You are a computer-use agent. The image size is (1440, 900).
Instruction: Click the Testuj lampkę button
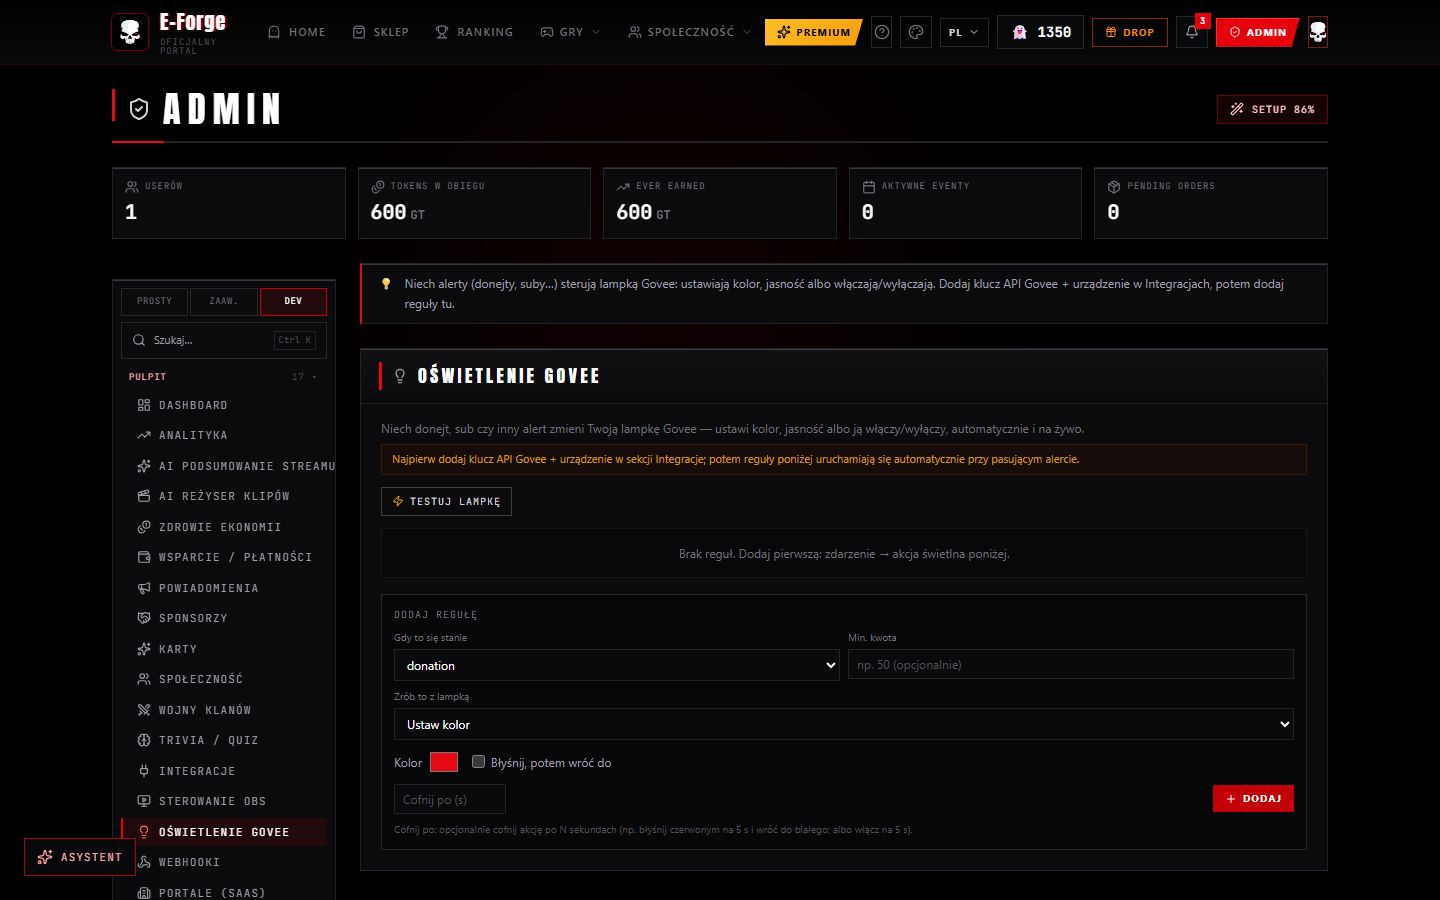446,501
